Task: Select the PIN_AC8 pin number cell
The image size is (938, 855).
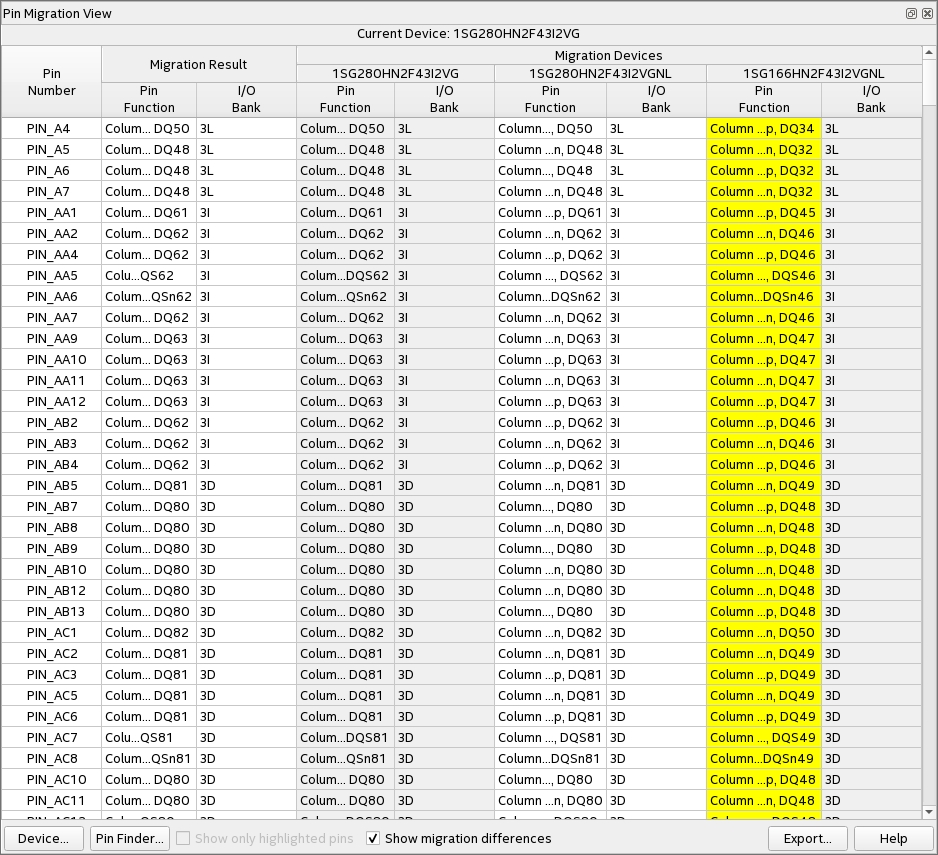Action: pyautogui.click(x=51, y=759)
